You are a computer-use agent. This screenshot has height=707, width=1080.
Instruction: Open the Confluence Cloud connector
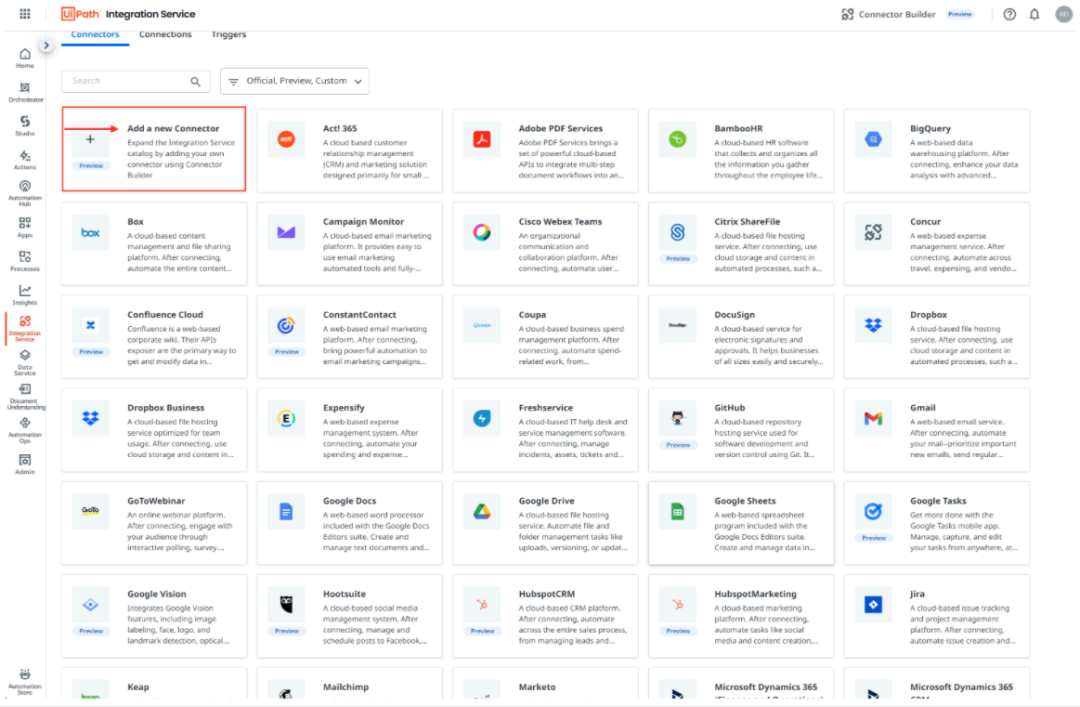pyautogui.click(x=154, y=336)
